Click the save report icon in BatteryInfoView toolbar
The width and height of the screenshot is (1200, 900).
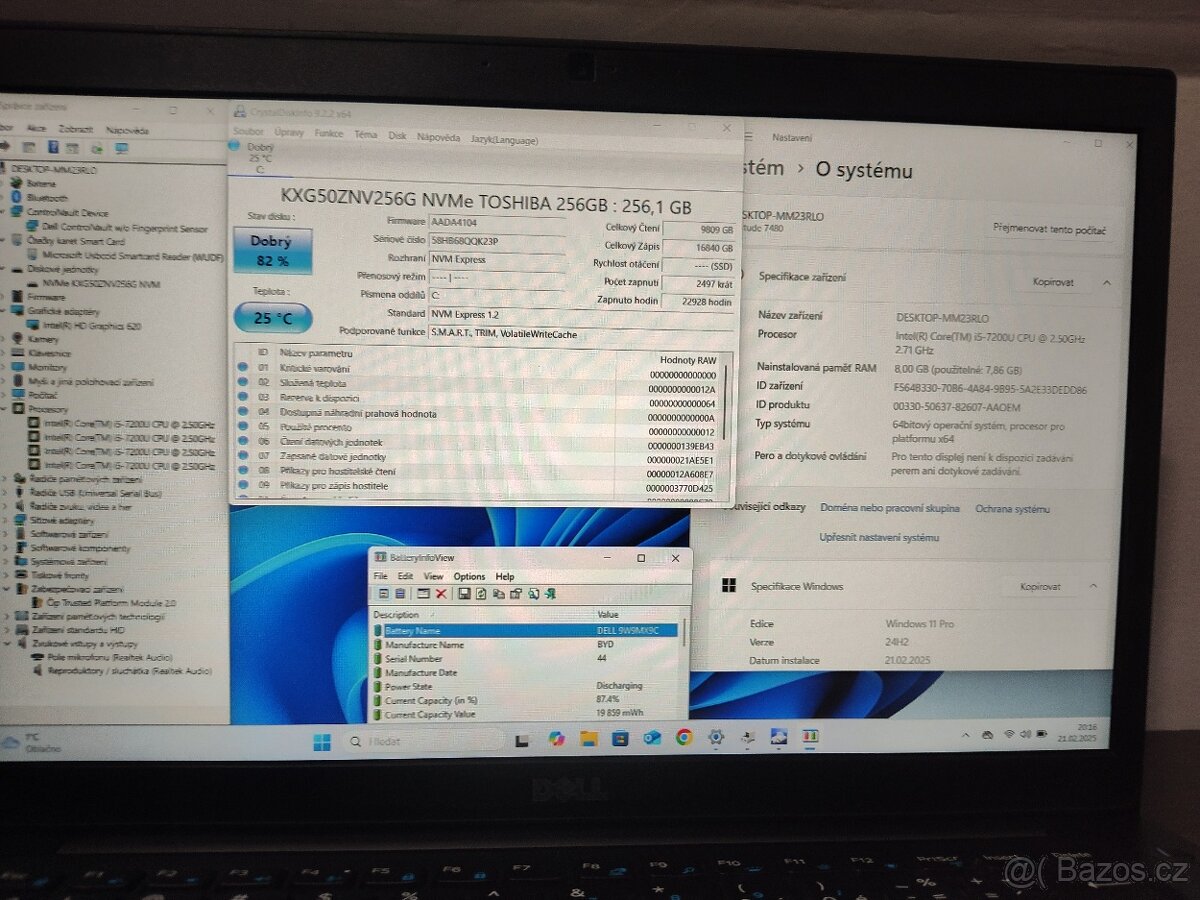pos(463,593)
